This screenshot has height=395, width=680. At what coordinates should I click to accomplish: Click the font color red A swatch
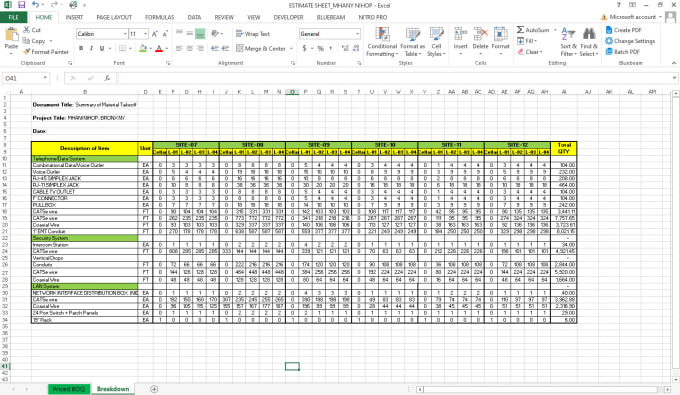pyautogui.click(x=159, y=48)
